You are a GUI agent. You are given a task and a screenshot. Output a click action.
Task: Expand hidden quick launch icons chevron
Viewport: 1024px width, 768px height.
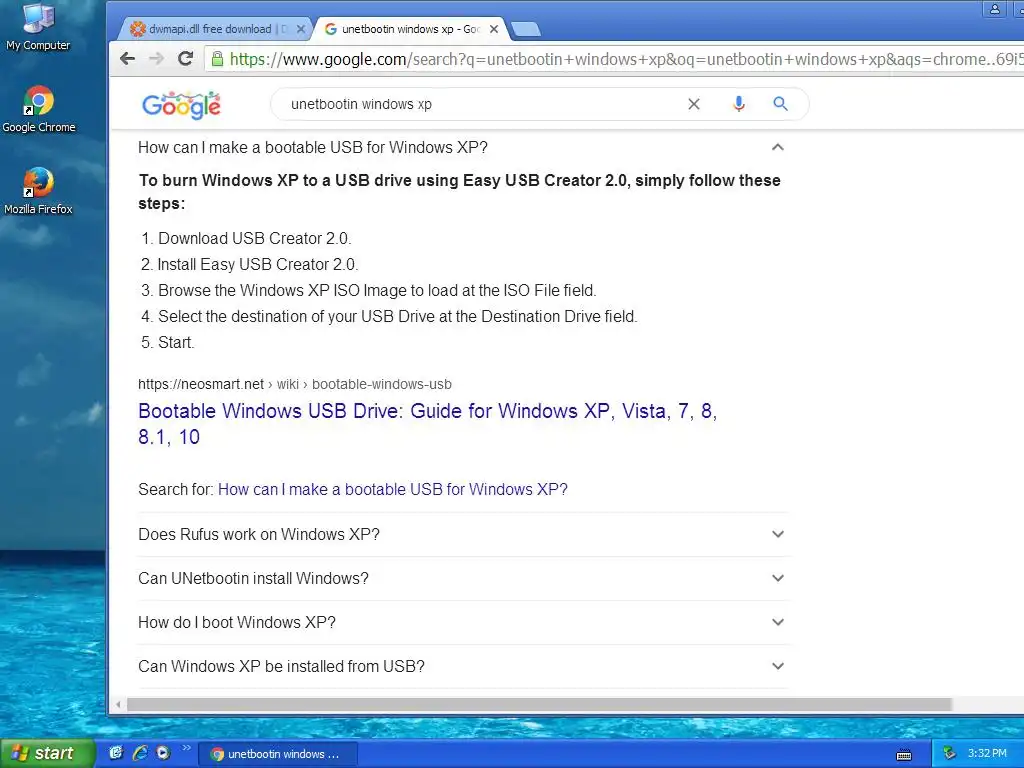pyautogui.click(x=186, y=748)
